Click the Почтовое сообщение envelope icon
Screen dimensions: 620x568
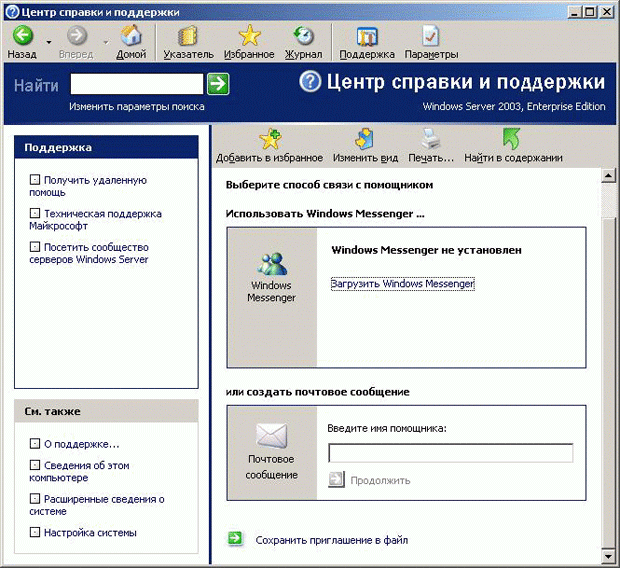272,435
